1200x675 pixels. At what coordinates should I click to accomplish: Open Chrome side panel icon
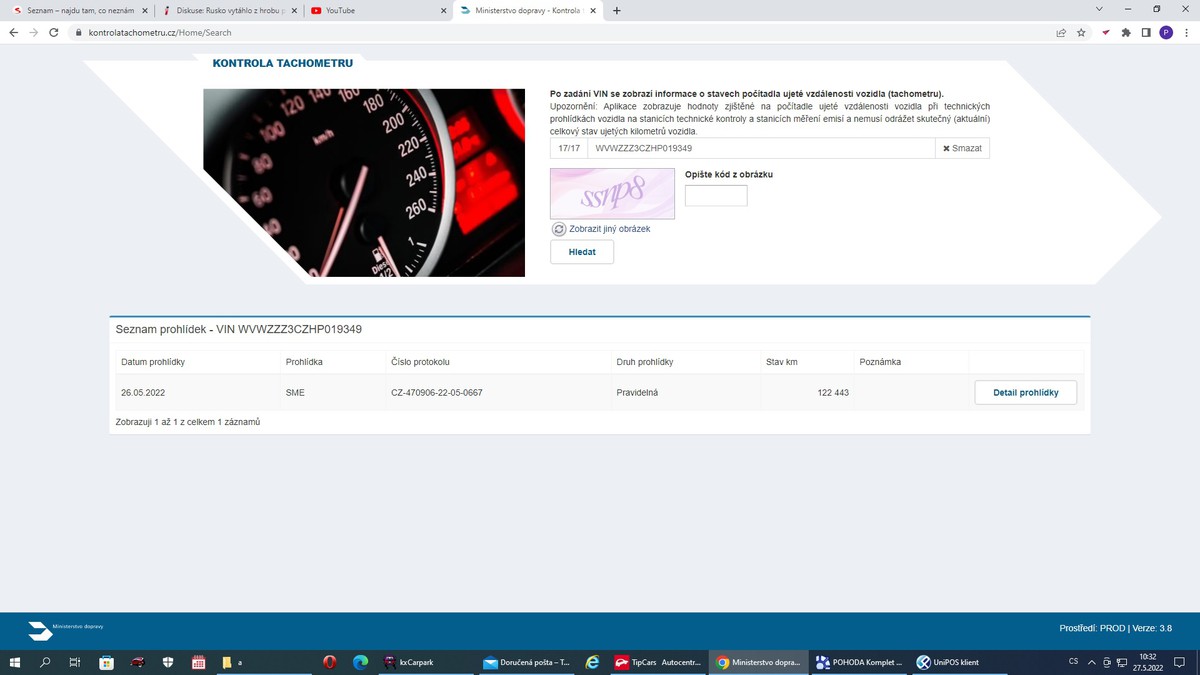[1146, 32]
